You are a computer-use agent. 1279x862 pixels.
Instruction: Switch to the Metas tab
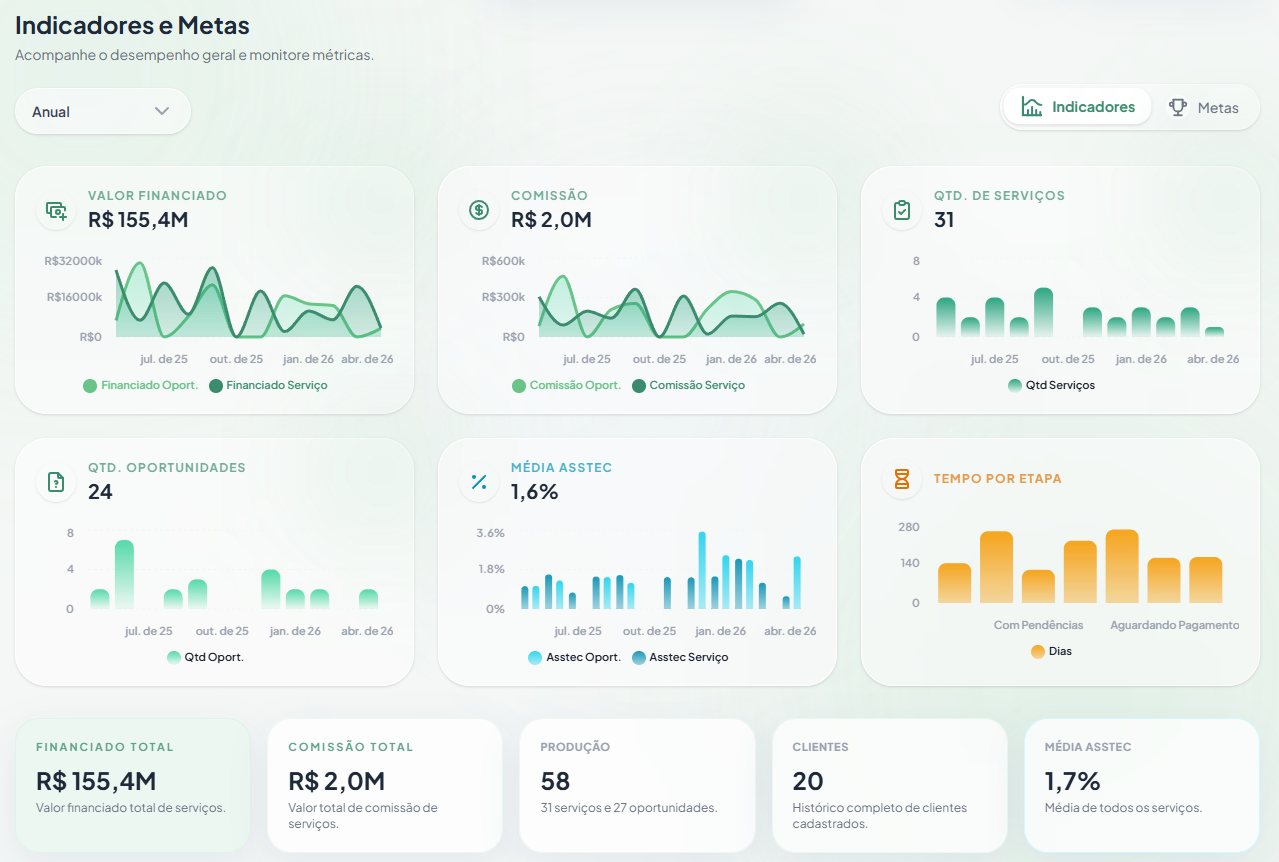click(x=1204, y=108)
